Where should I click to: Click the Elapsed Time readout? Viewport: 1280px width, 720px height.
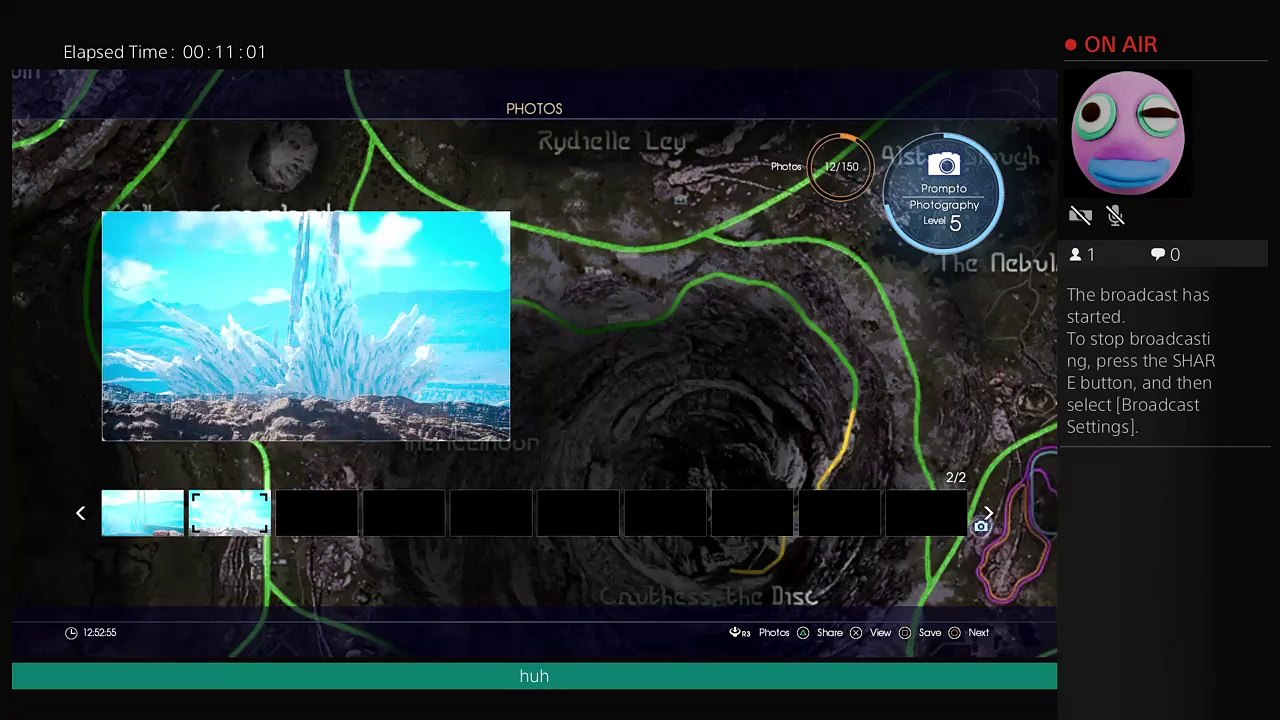point(165,52)
